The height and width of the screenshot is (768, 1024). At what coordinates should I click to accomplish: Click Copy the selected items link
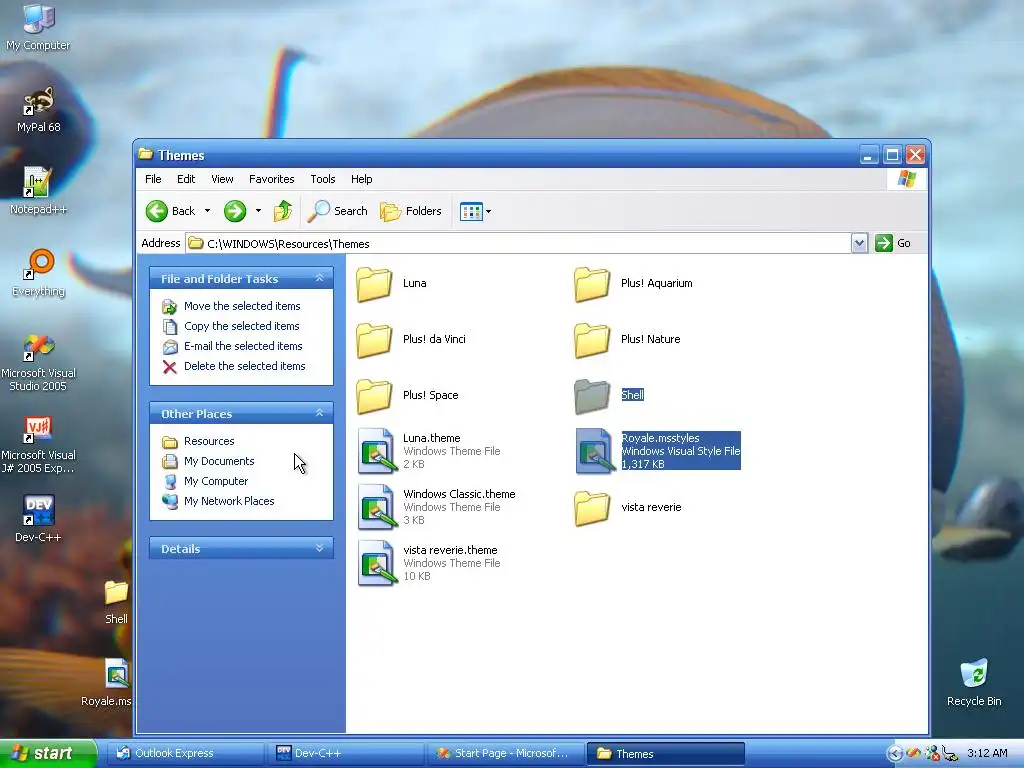coord(242,326)
